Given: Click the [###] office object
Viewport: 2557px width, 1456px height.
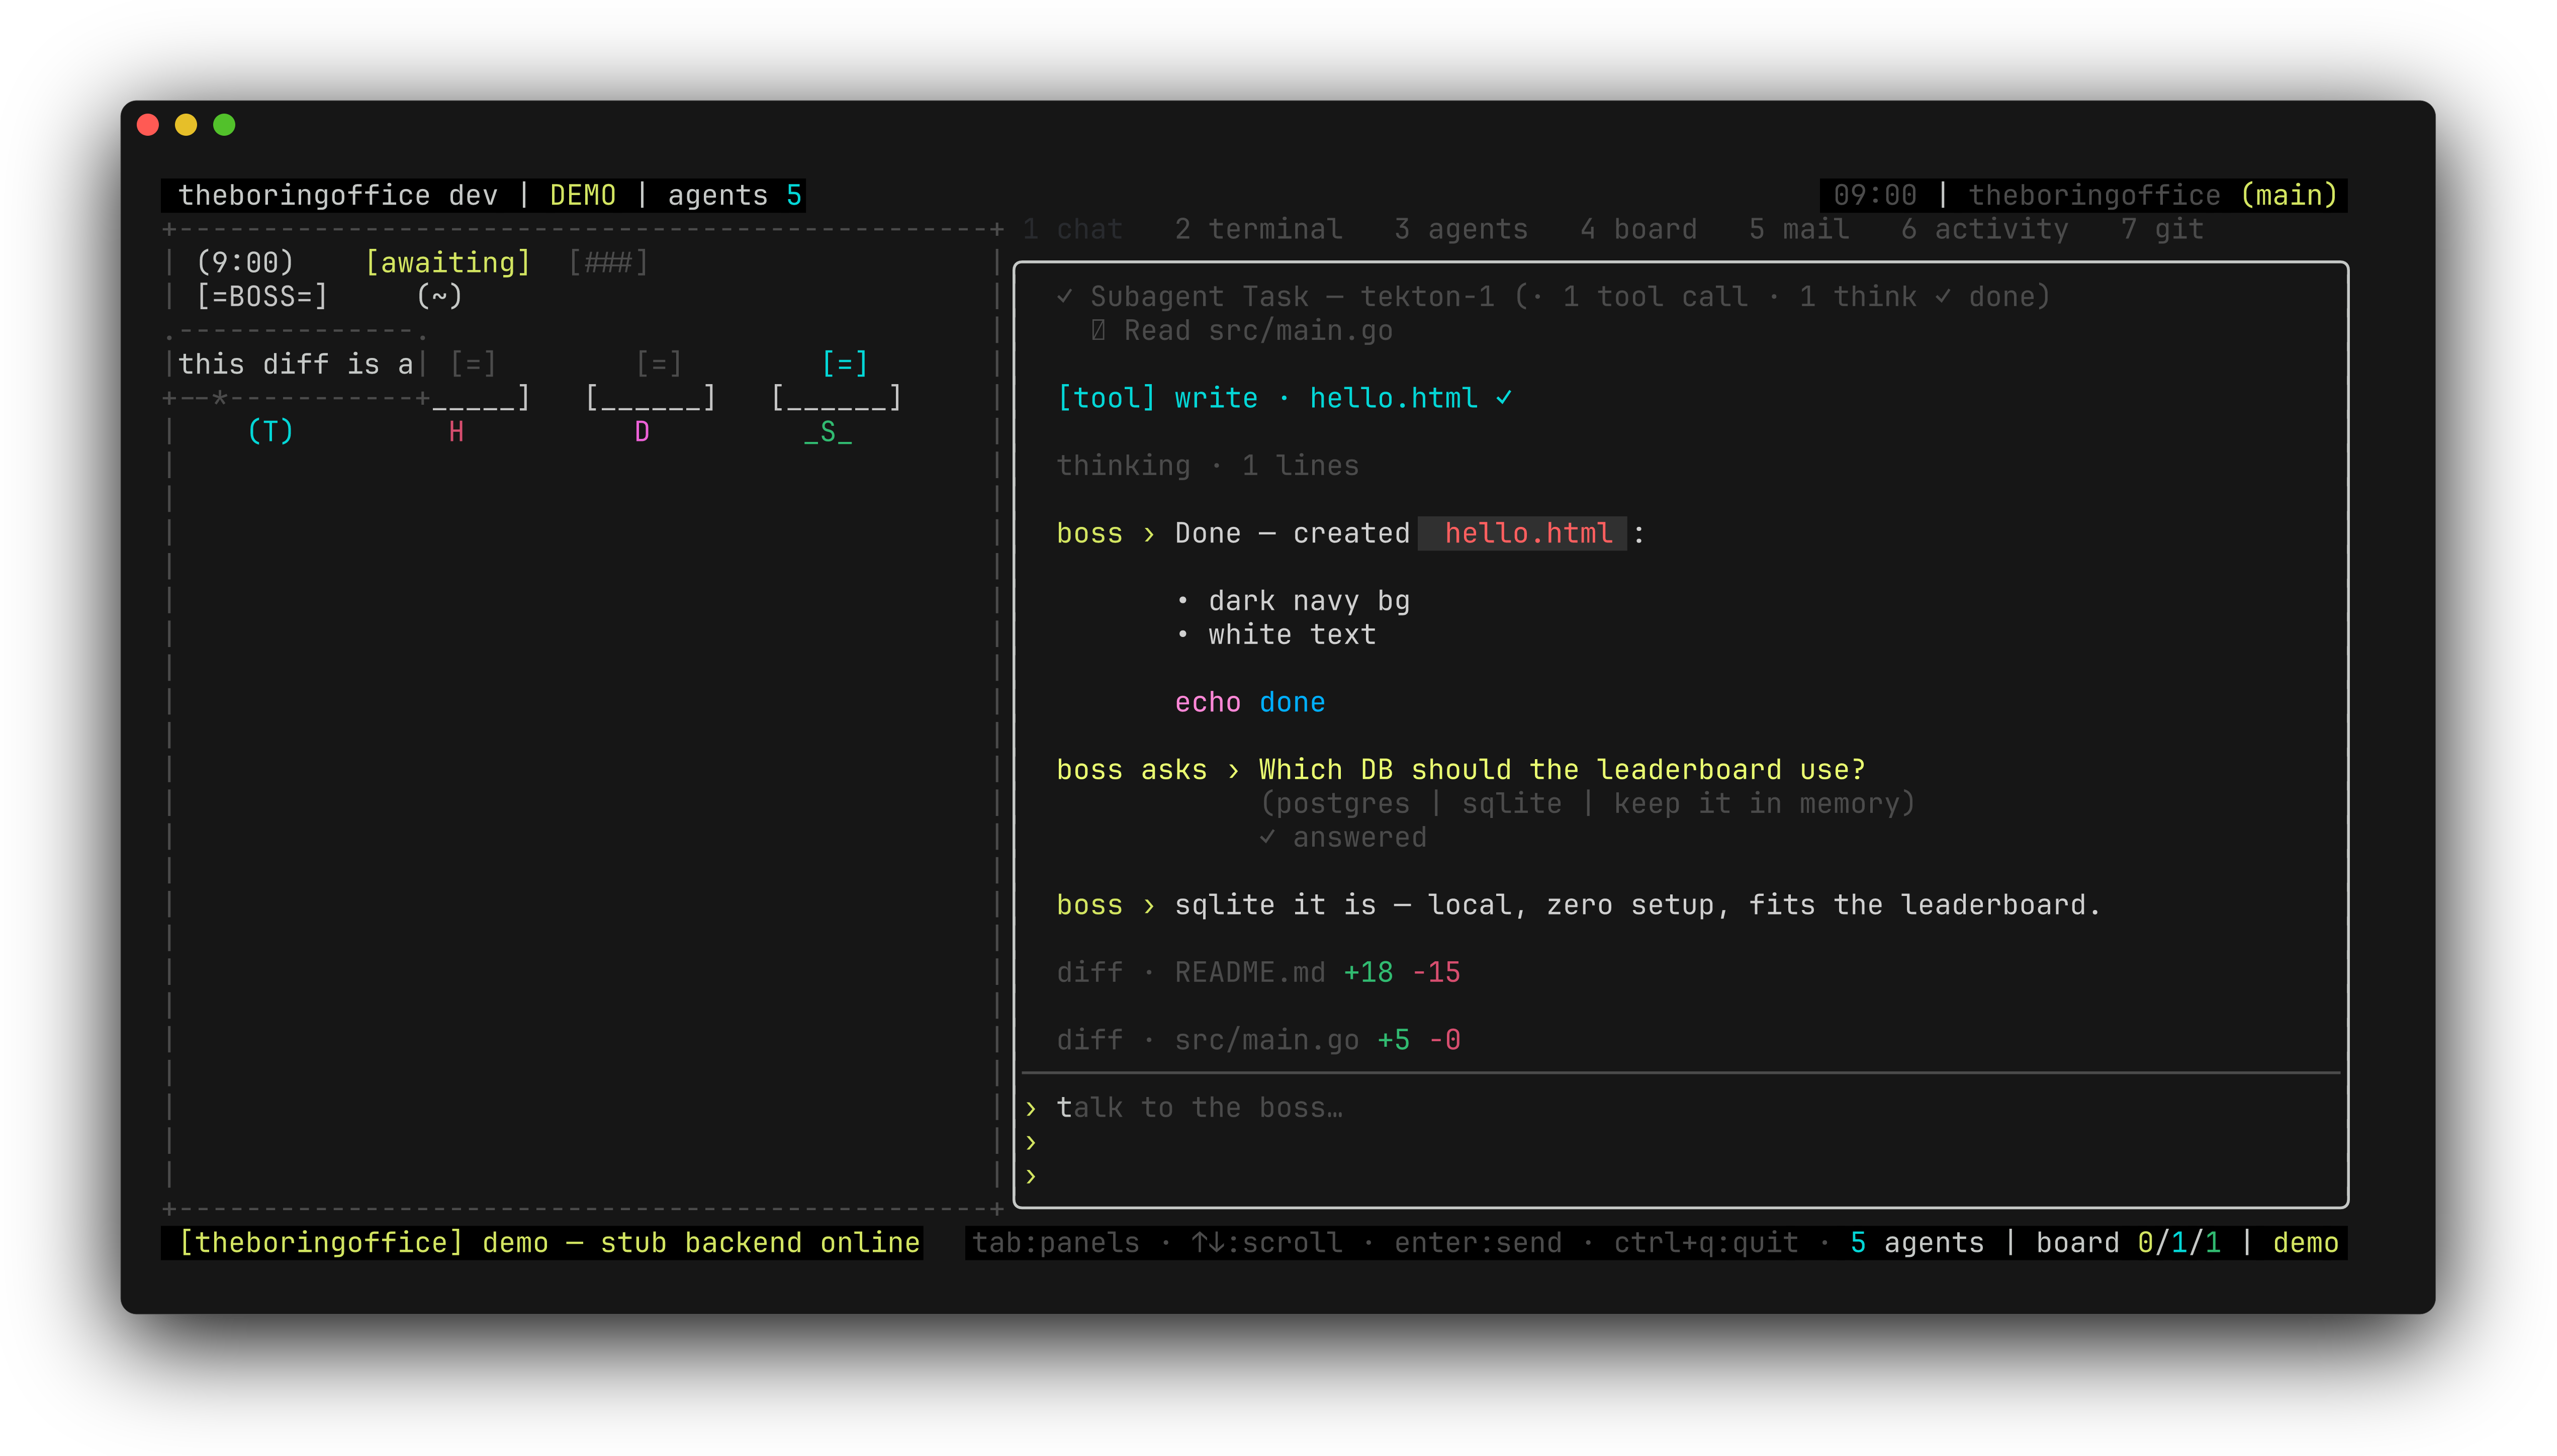Looking at the screenshot, I should coord(608,262).
